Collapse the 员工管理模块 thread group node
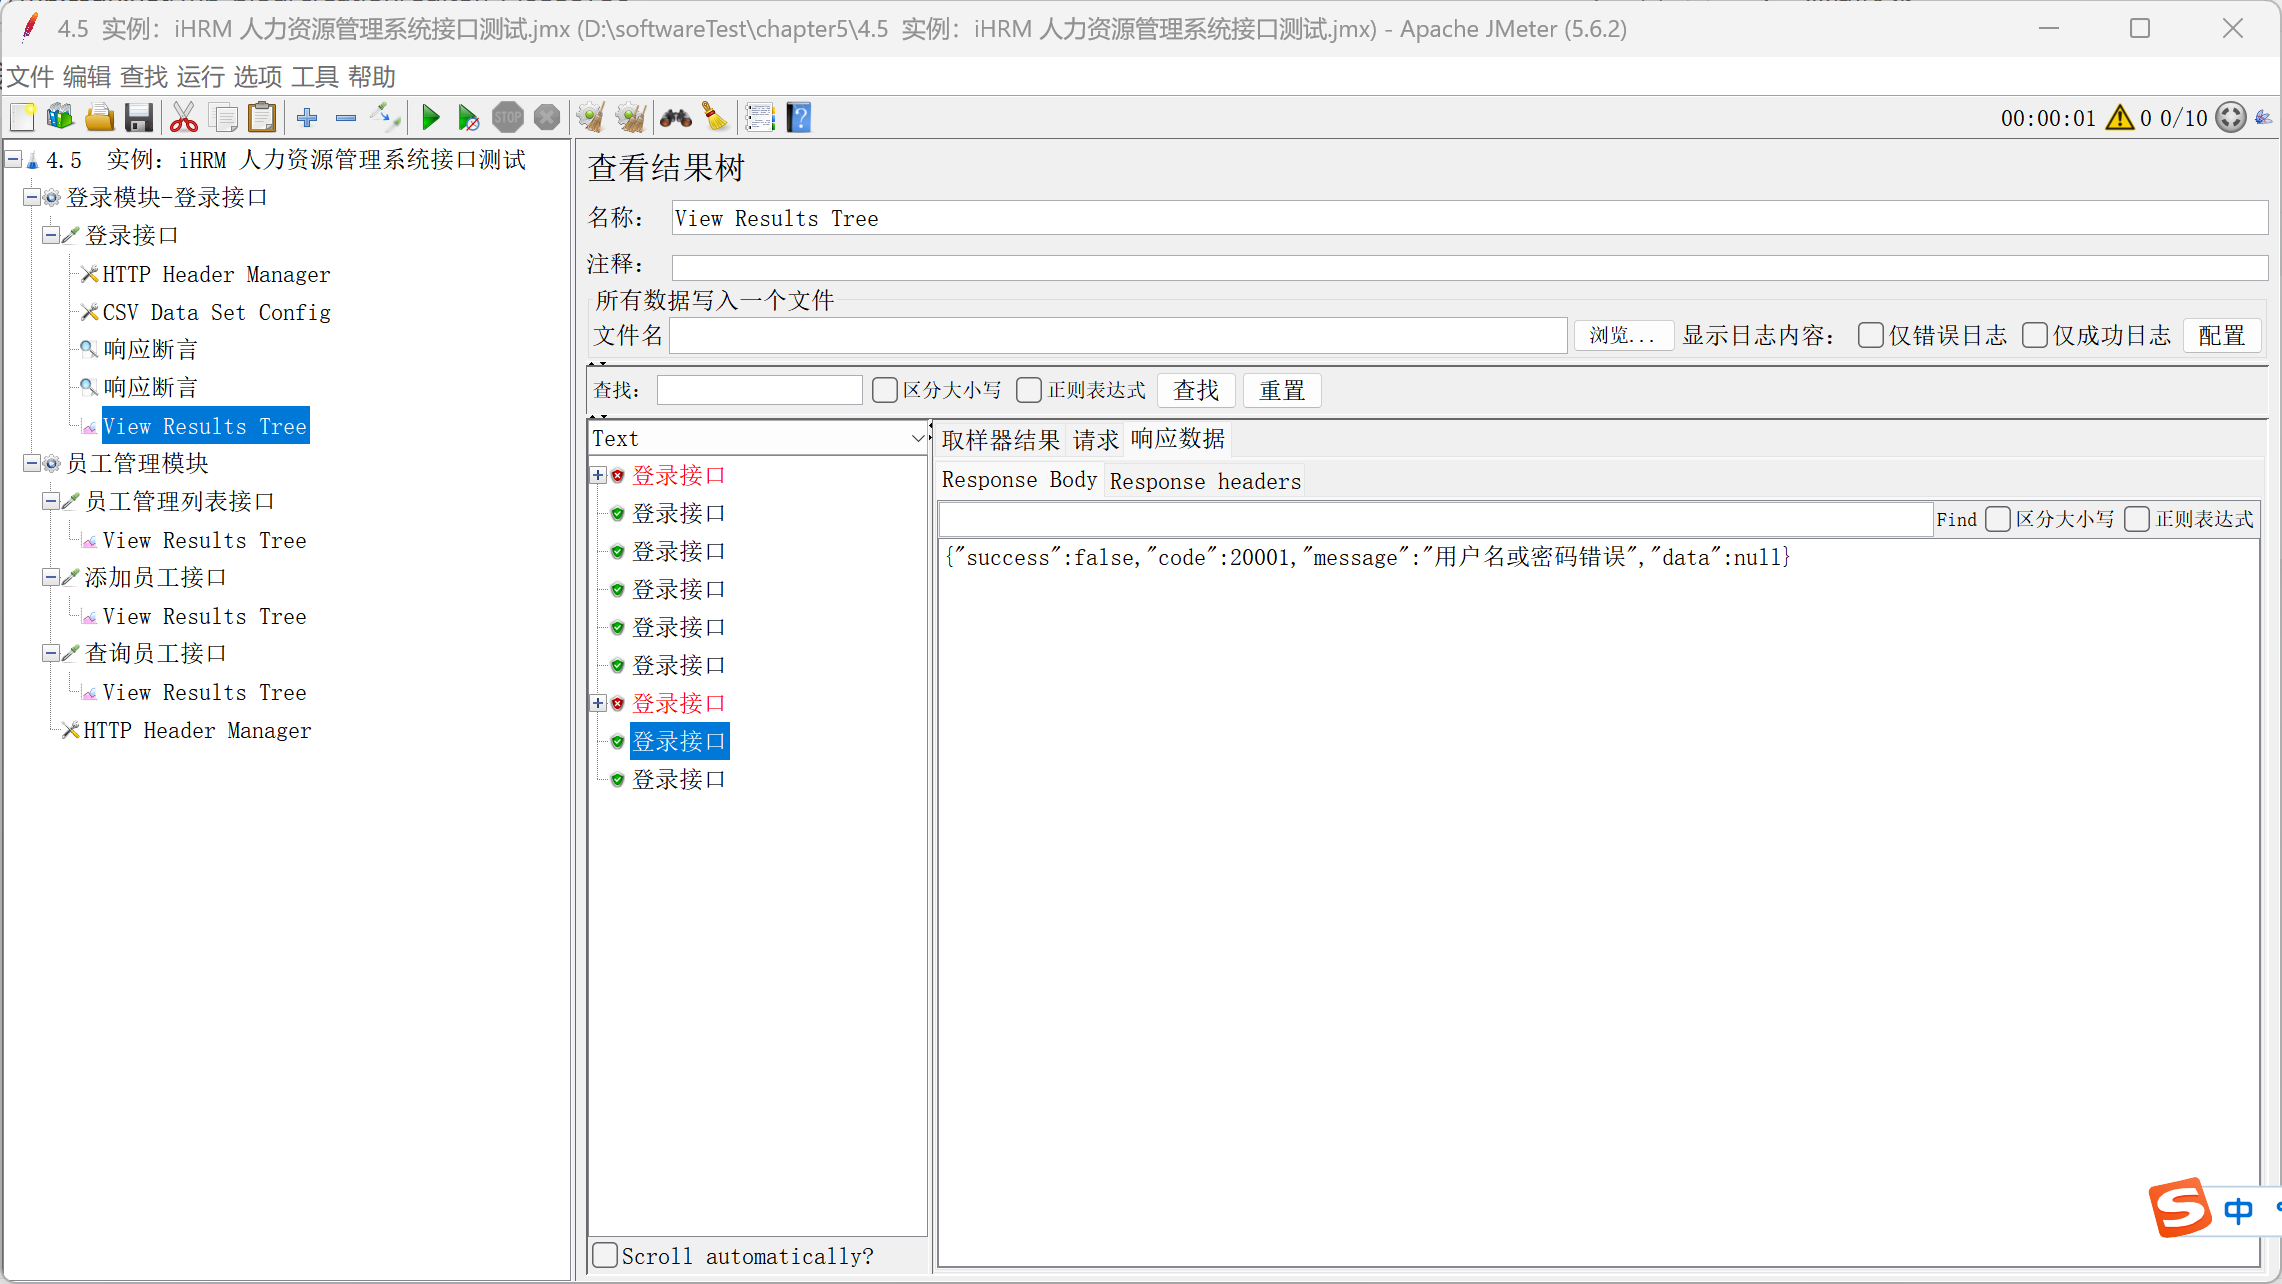The height and width of the screenshot is (1284, 2282). coord(32,462)
